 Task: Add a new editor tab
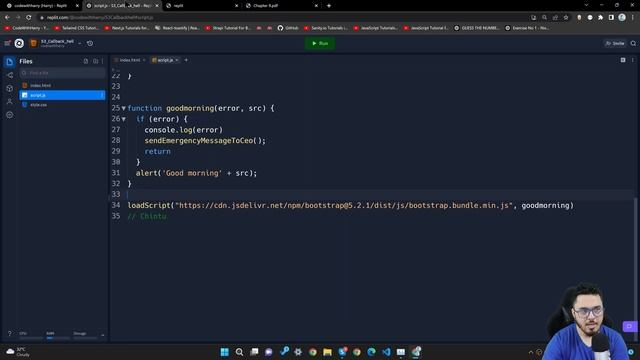pyautogui.click(x=186, y=60)
